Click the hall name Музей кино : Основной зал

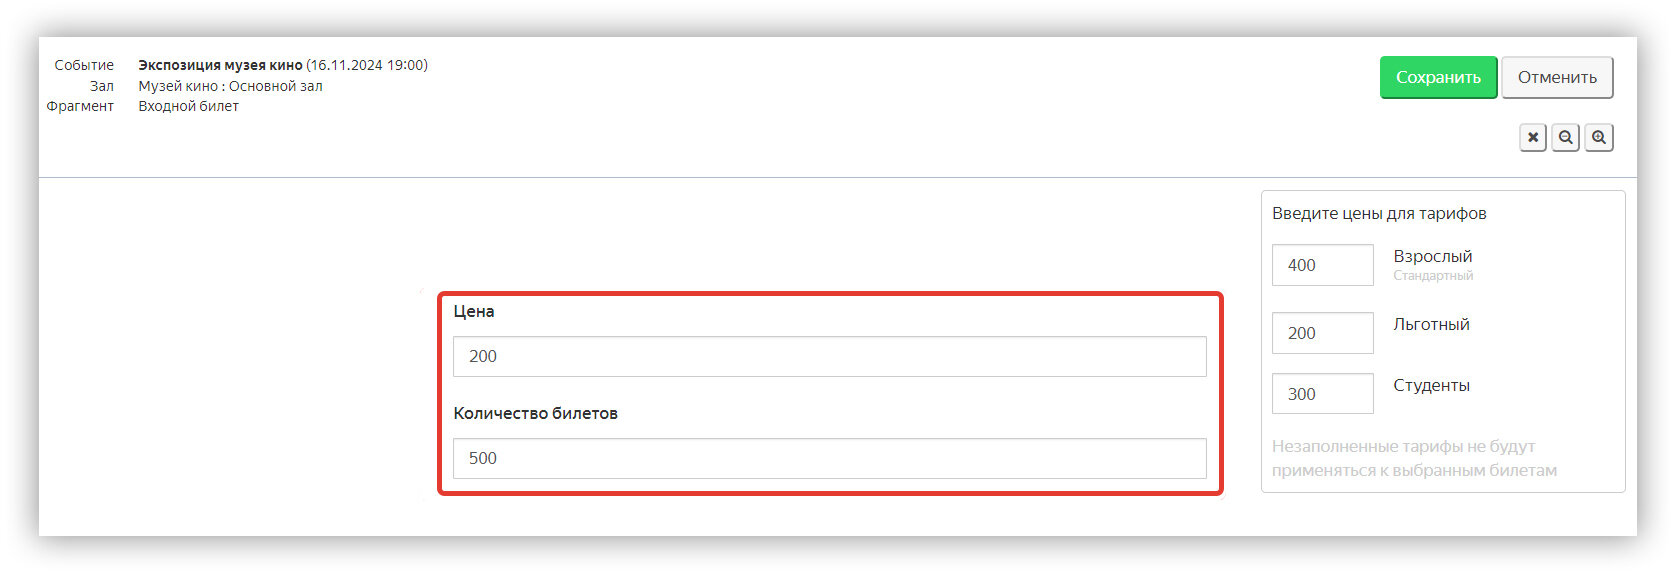click(230, 86)
